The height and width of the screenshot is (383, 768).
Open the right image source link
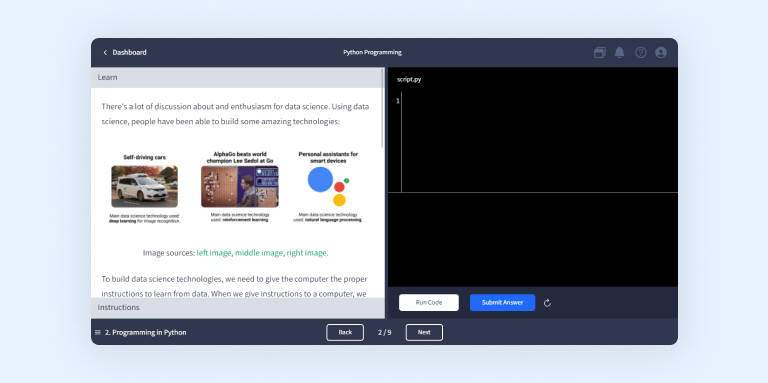(x=307, y=253)
